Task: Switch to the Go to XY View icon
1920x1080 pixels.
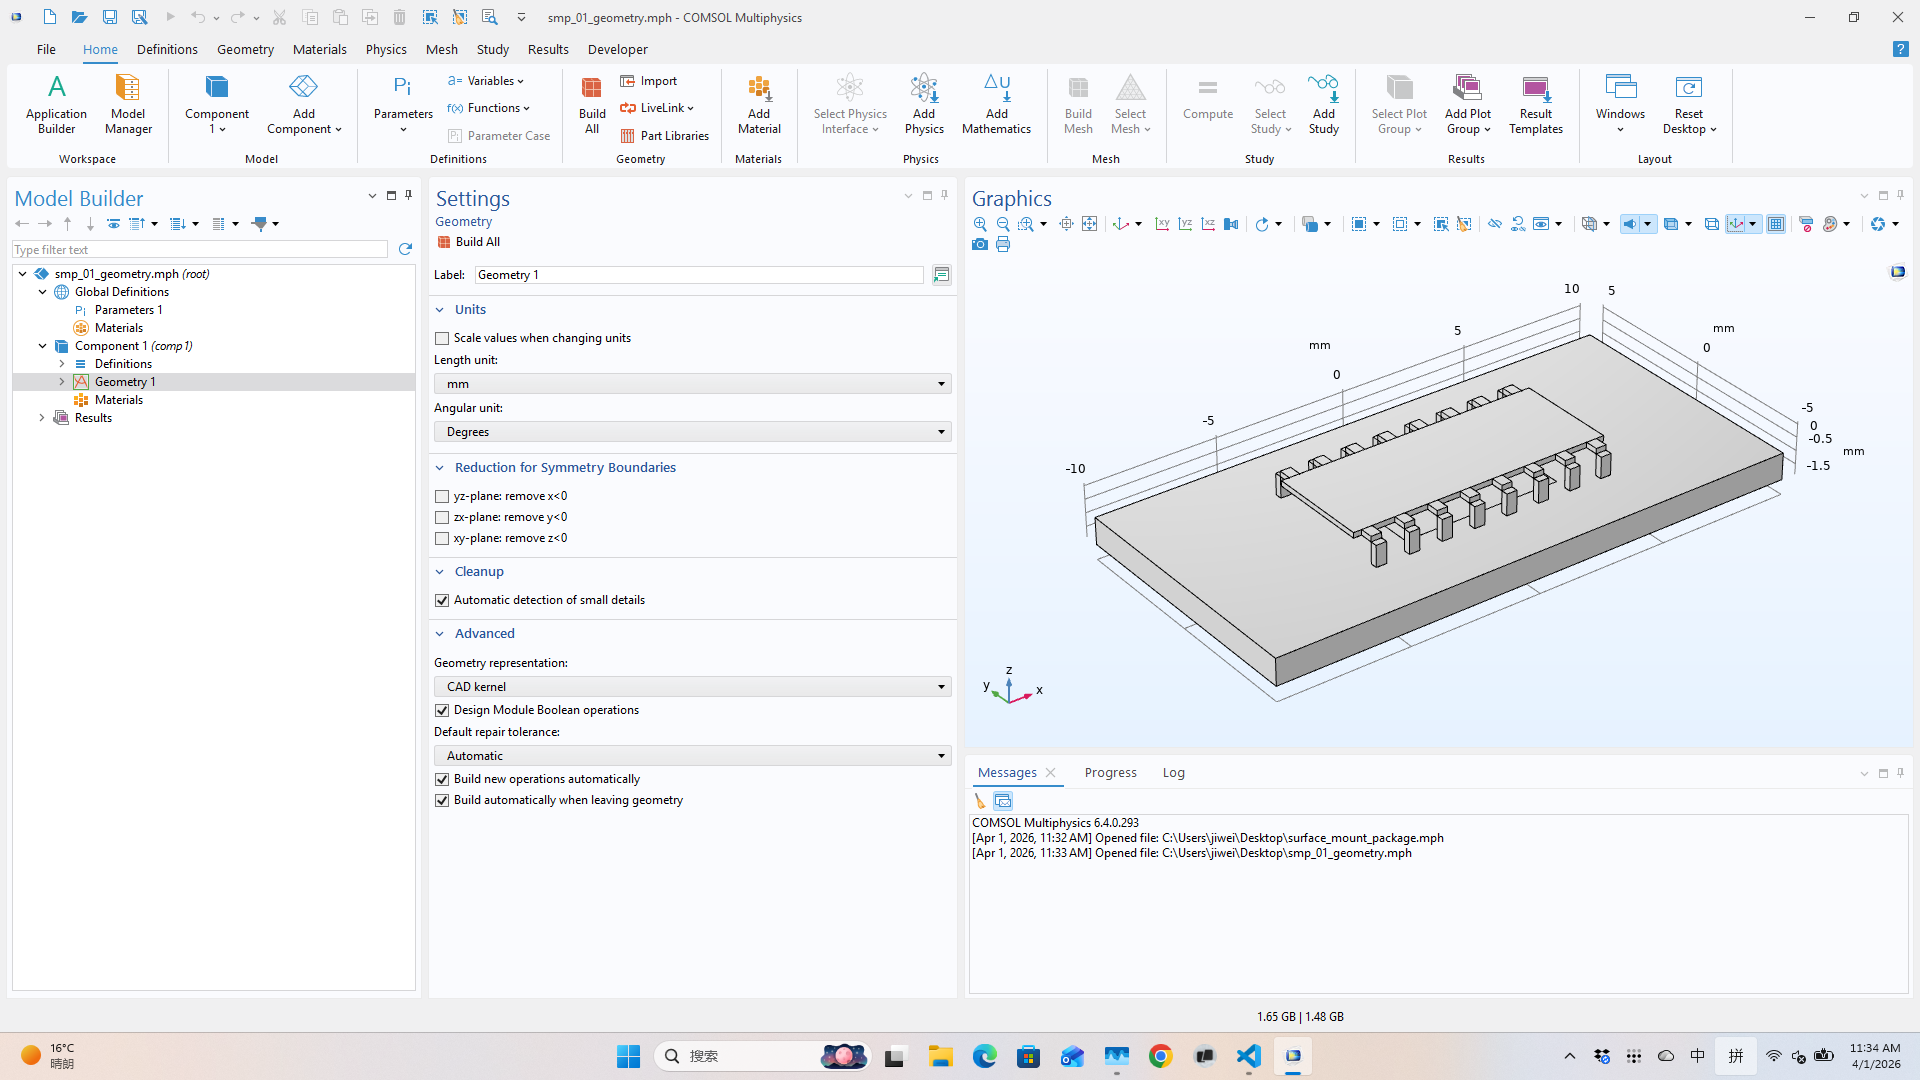Action: pos(1162,224)
